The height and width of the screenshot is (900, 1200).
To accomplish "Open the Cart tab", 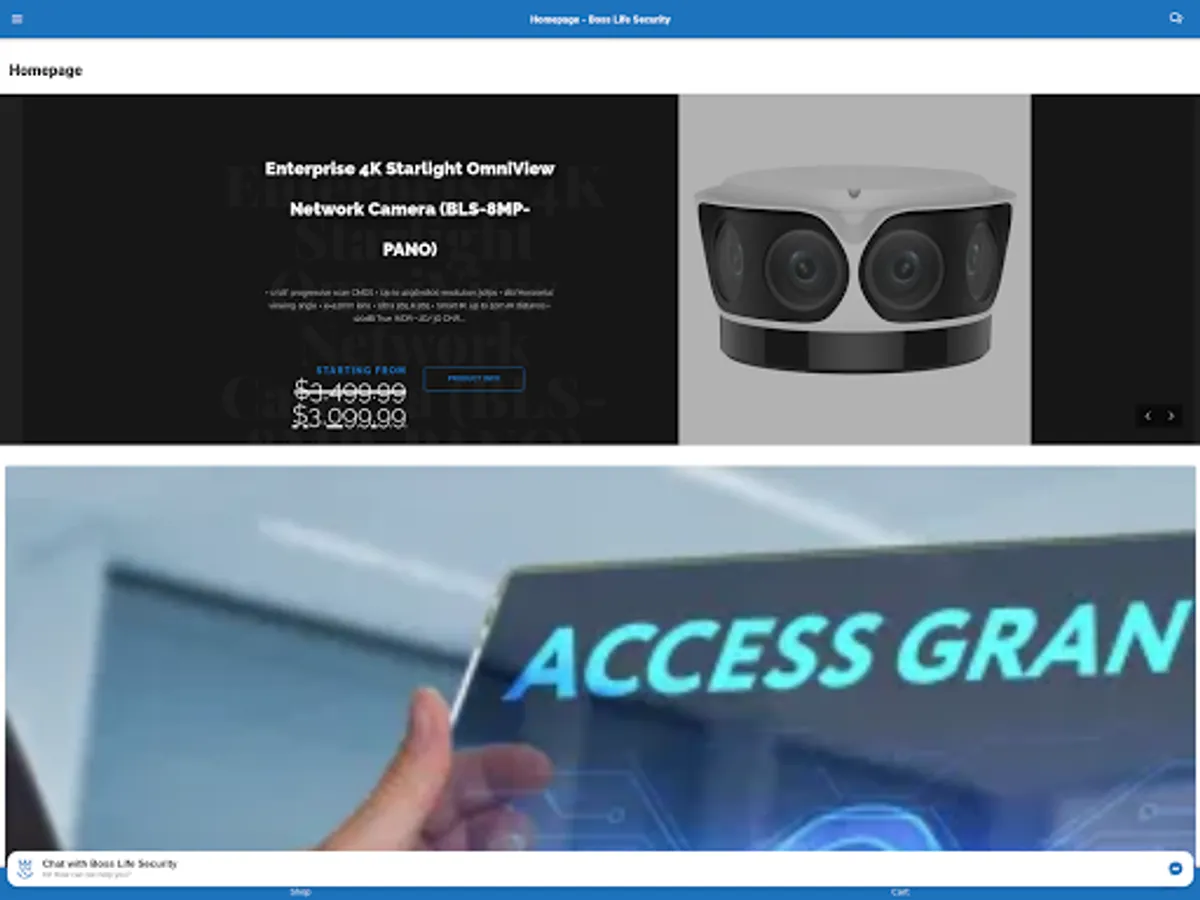I will coord(900,892).
